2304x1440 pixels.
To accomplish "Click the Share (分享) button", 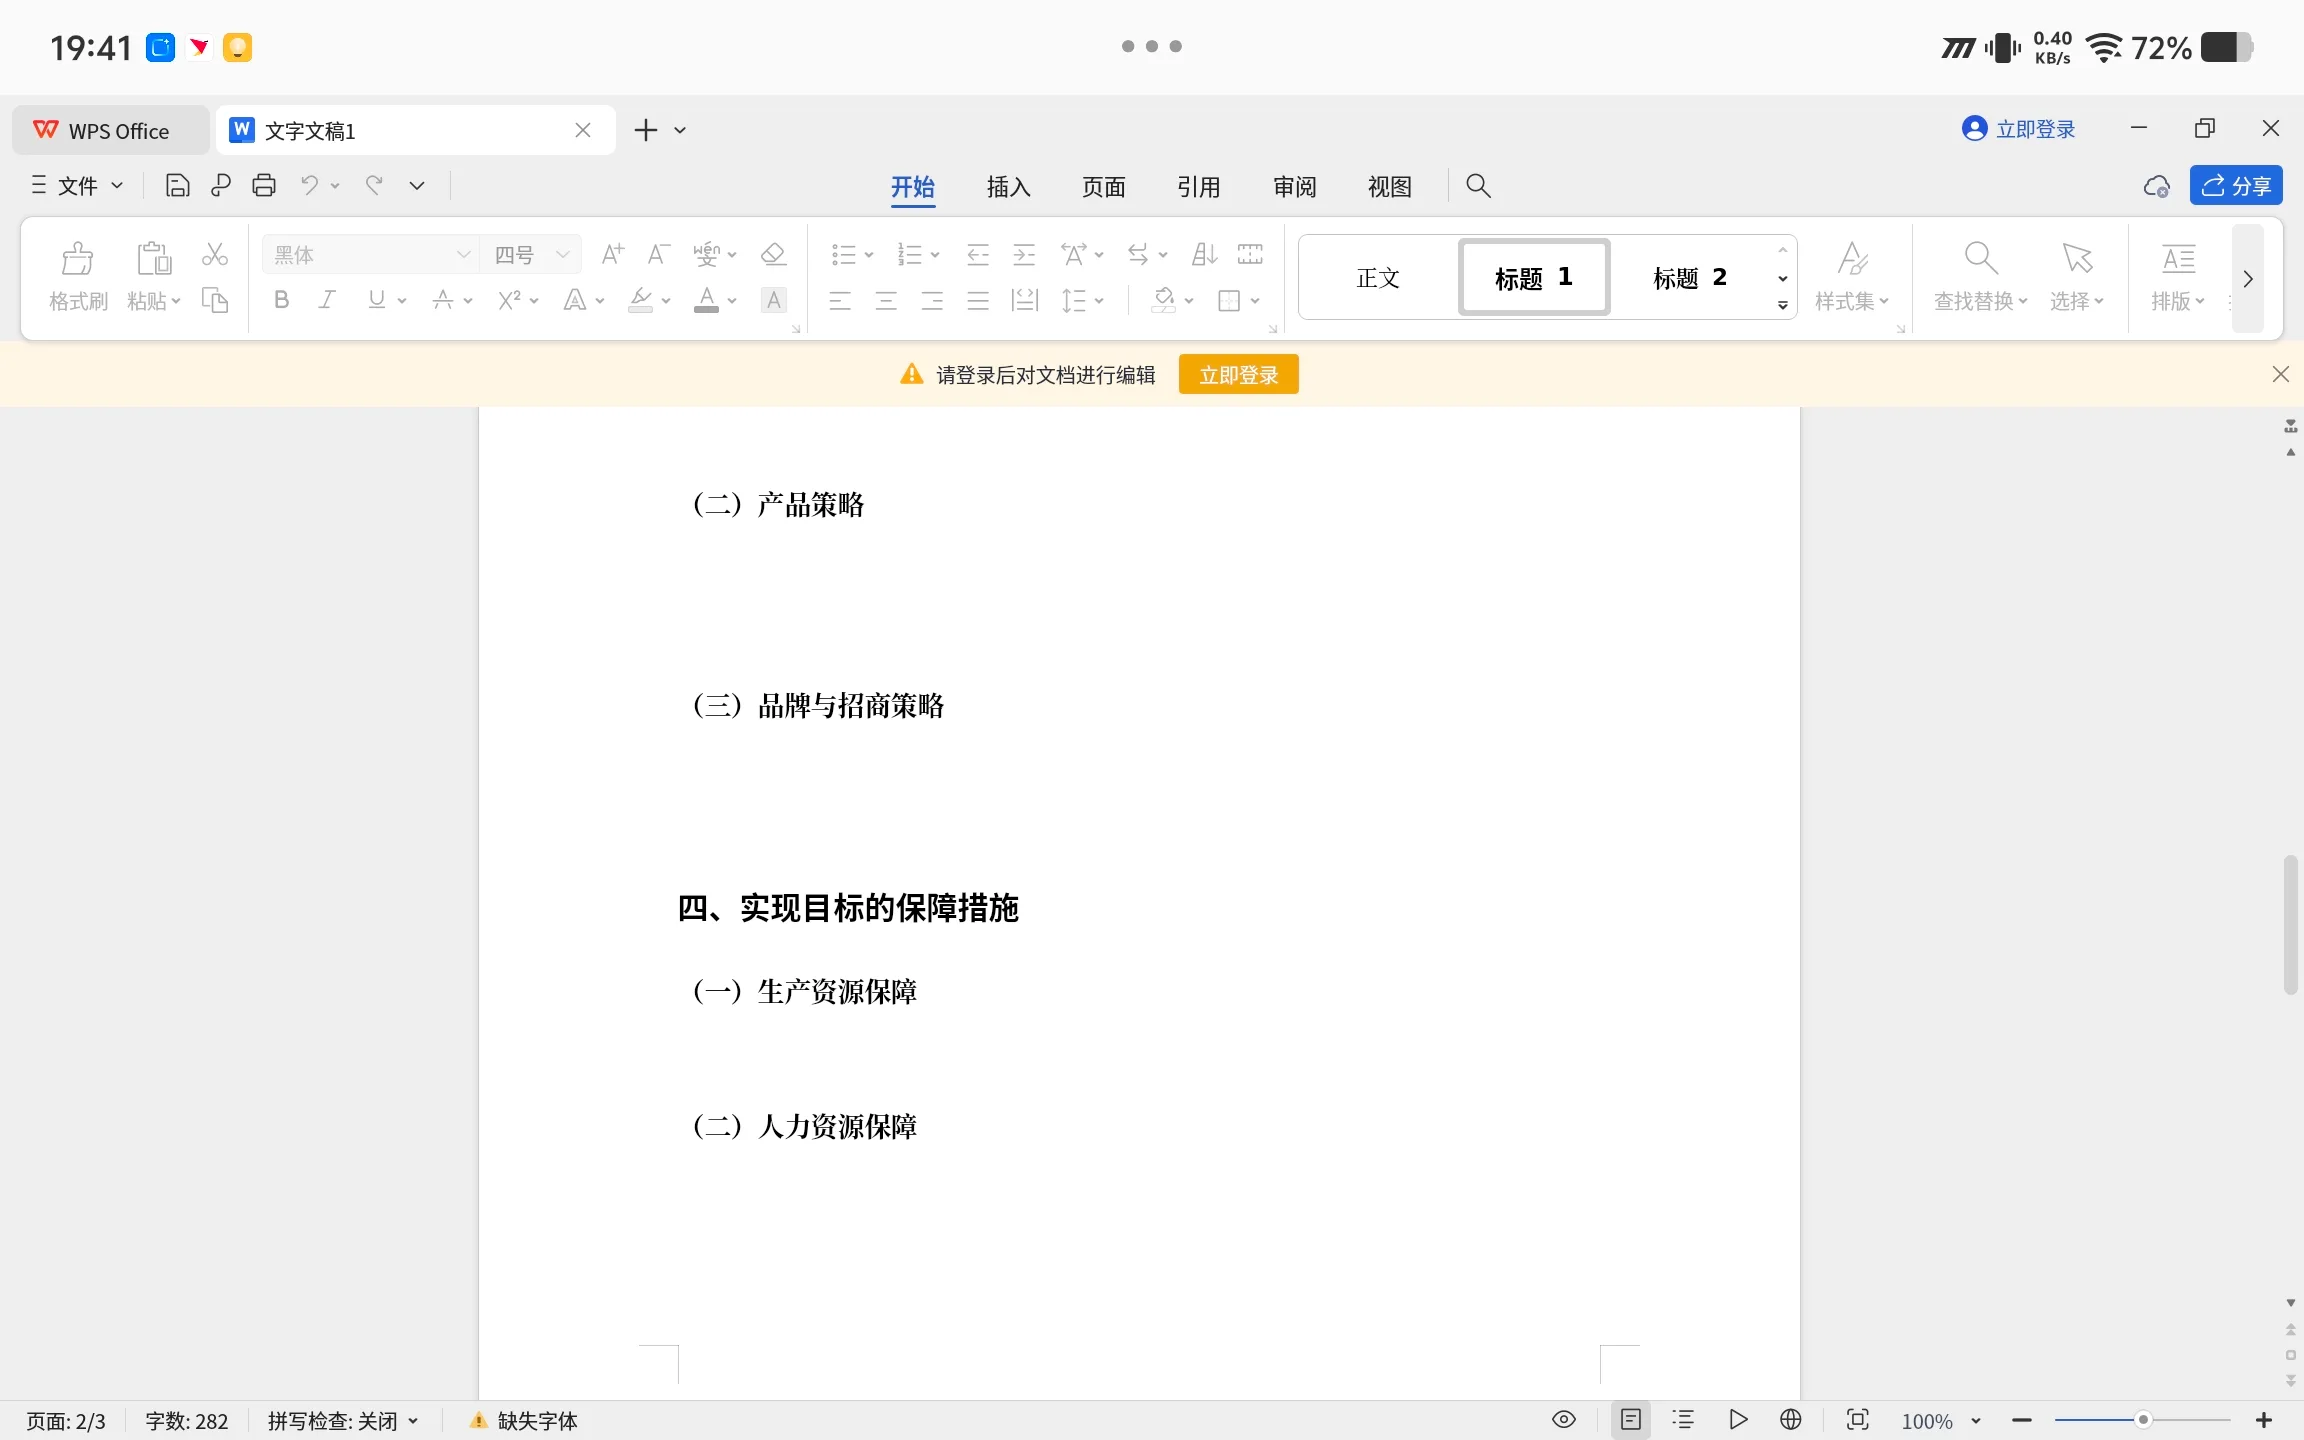I will tap(2236, 186).
